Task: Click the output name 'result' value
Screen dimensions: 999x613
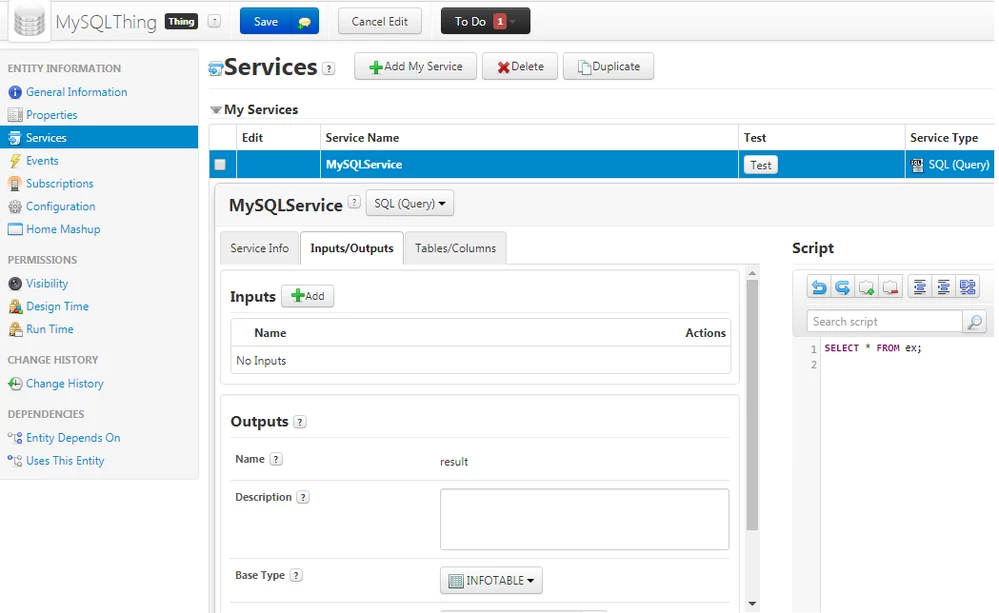Action: coord(454,462)
